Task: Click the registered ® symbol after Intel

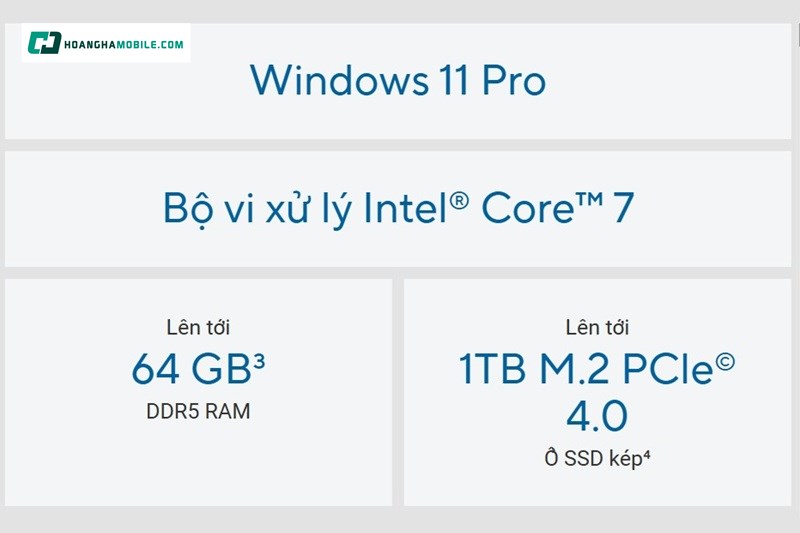Action: [x=459, y=200]
